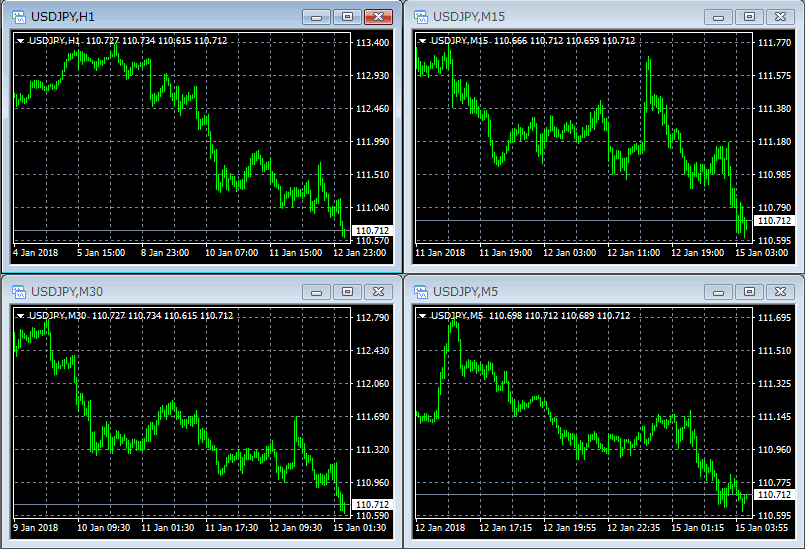
Task: Click the 111.380 price level on M15 scale
Action: click(x=775, y=109)
